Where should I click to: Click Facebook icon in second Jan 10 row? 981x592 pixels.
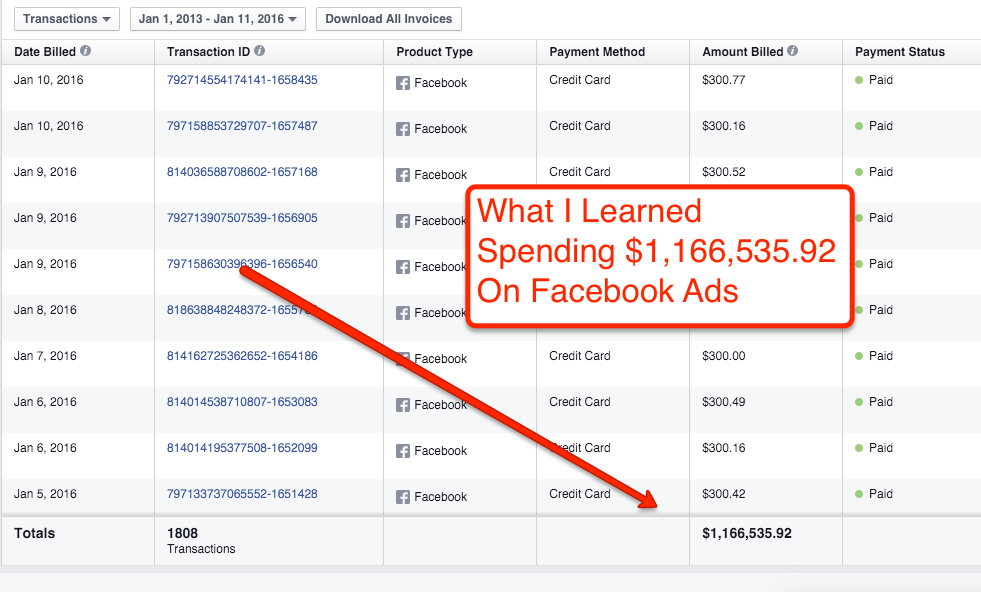[x=403, y=129]
